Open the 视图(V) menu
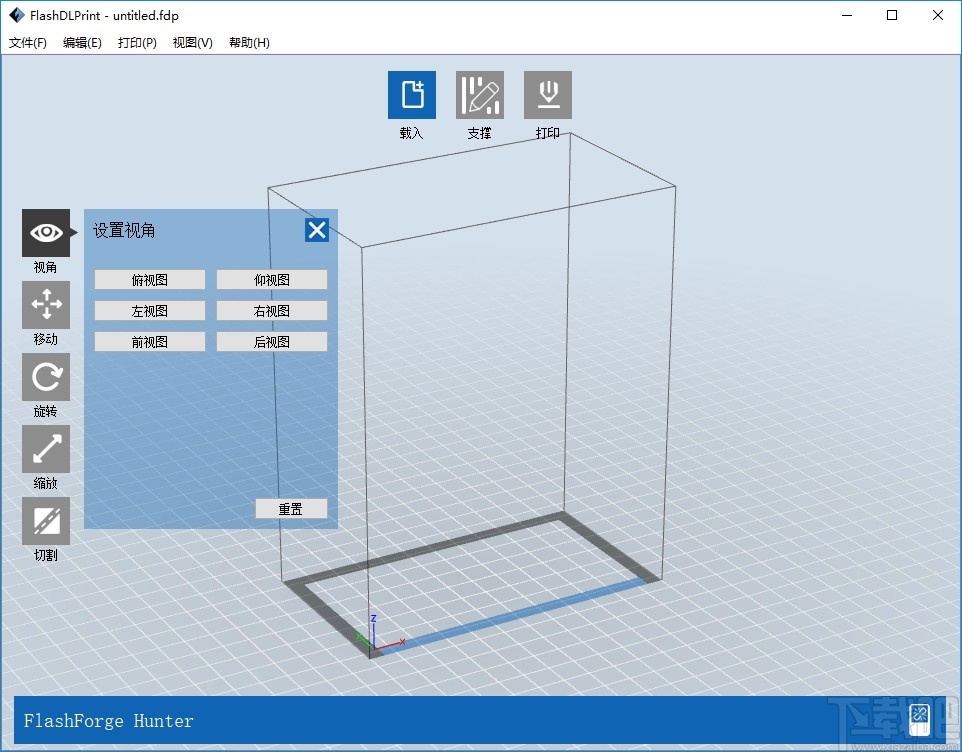The image size is (962, 752). point(193,42)
